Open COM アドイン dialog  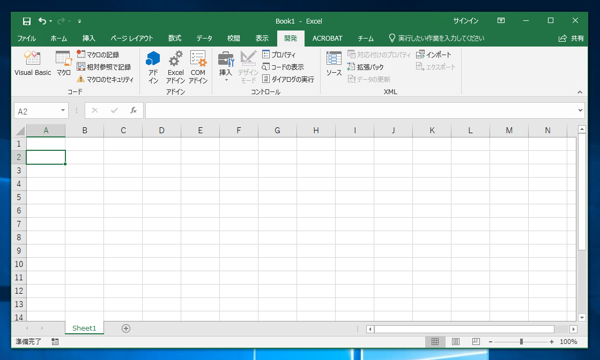(198, 67)
